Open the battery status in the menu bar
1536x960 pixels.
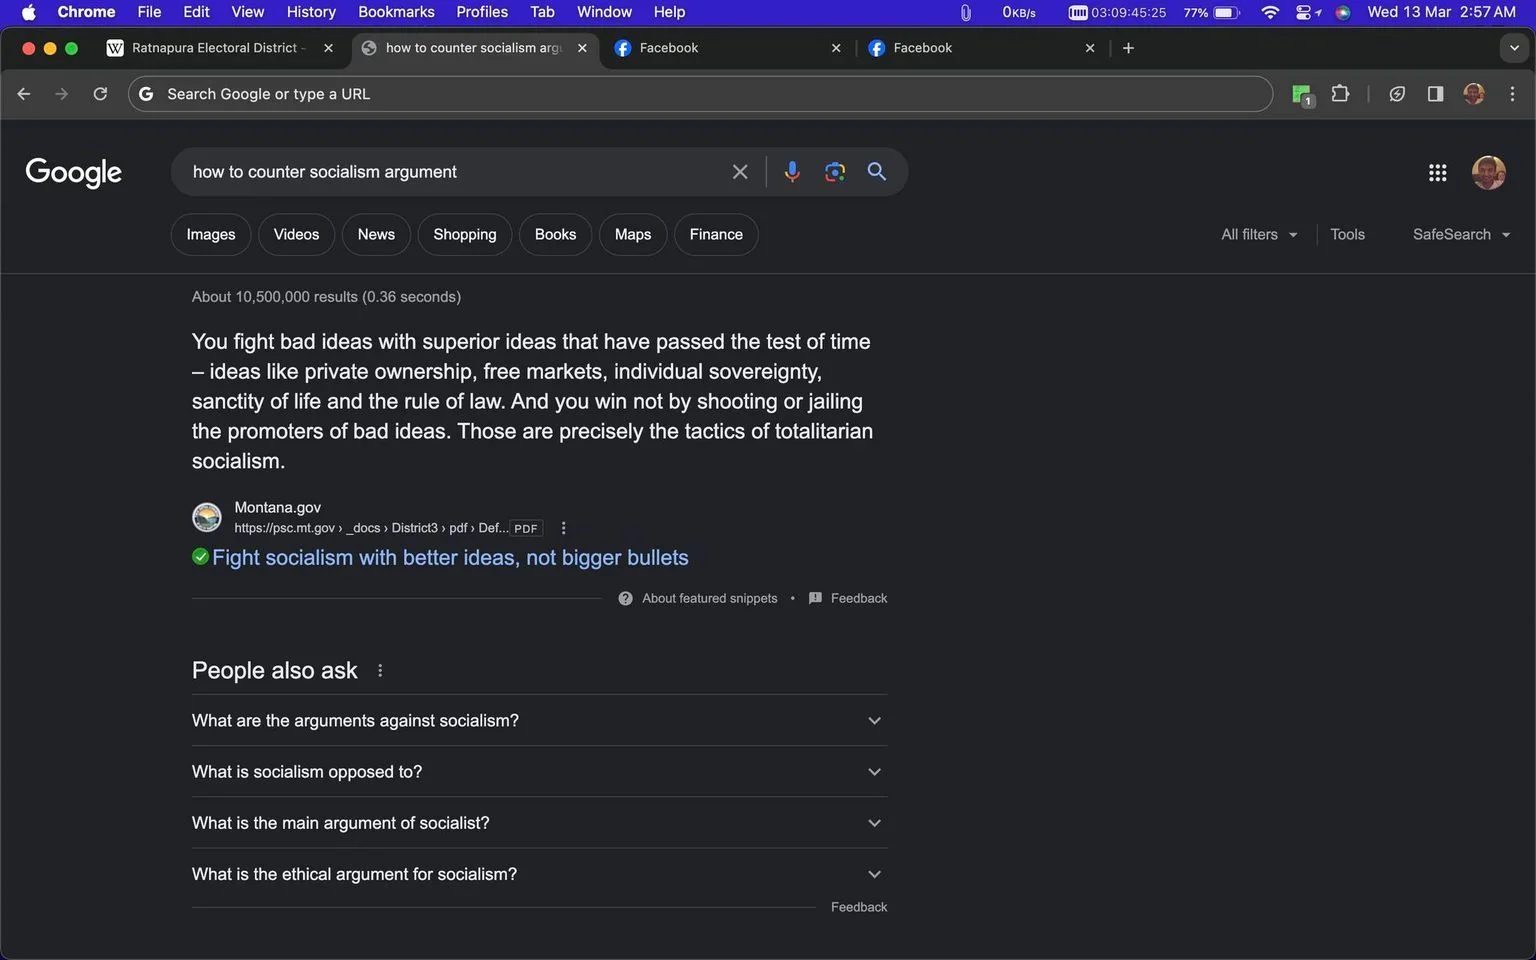[x=1212, y=12]
